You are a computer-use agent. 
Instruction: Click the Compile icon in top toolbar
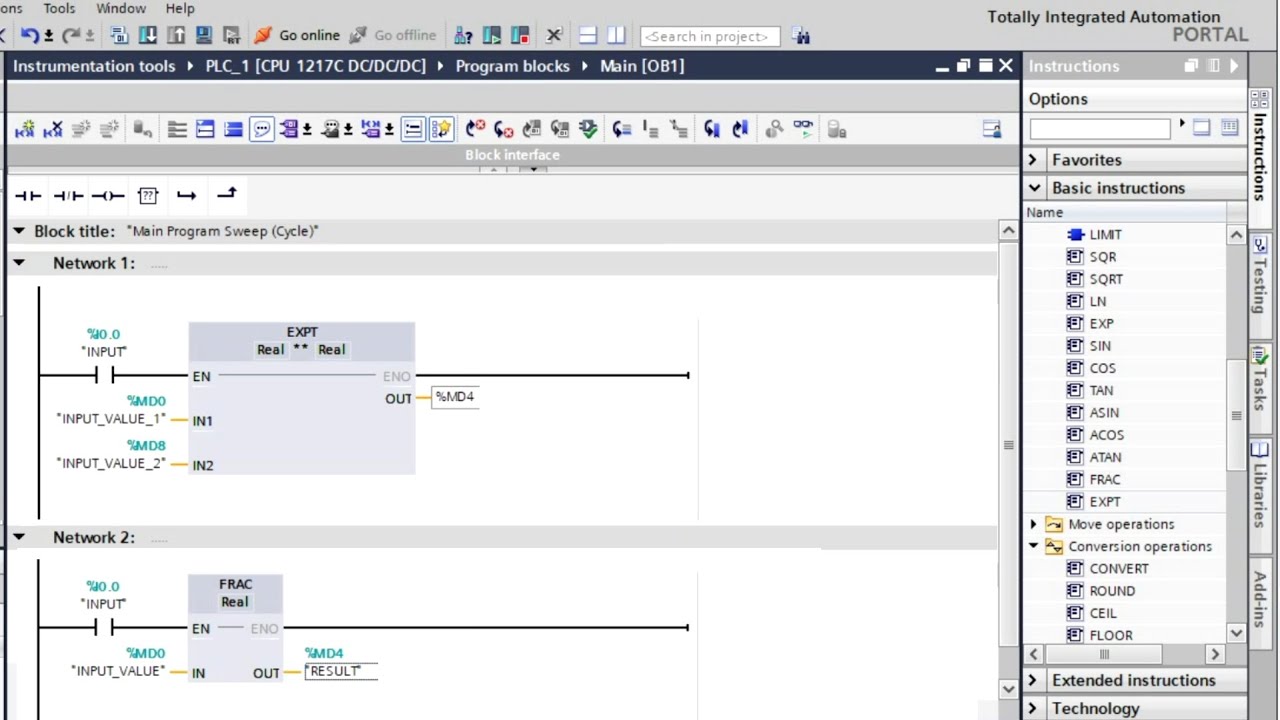pyautogui.click(x=120, y=36)
